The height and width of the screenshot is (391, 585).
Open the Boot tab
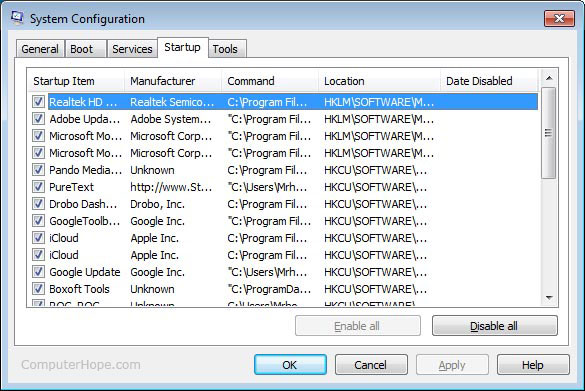click(82, 49)
